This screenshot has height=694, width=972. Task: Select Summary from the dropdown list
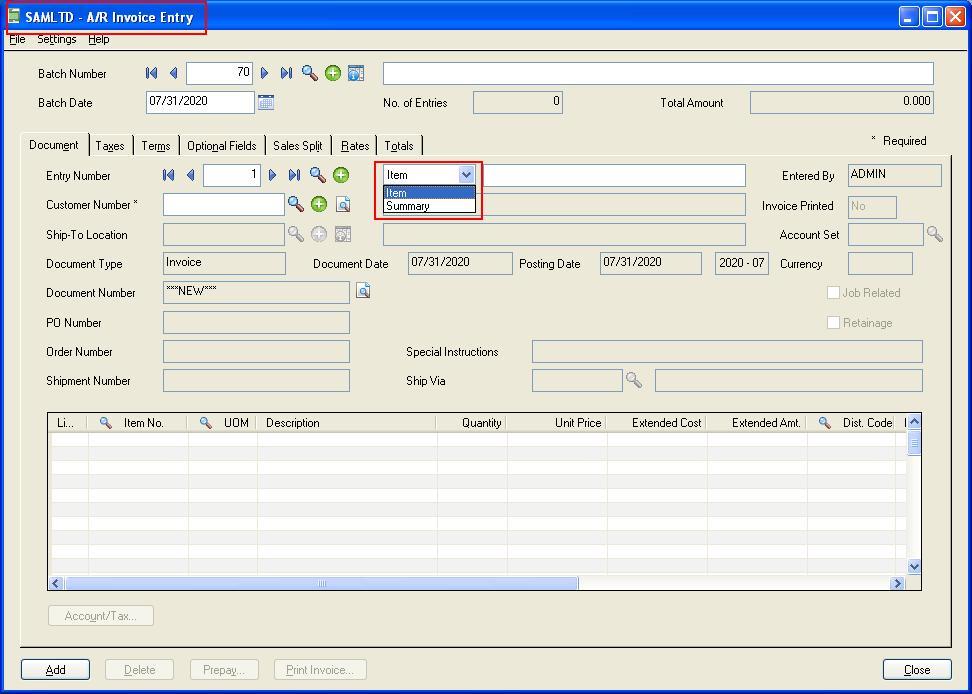tap(408, 206)
